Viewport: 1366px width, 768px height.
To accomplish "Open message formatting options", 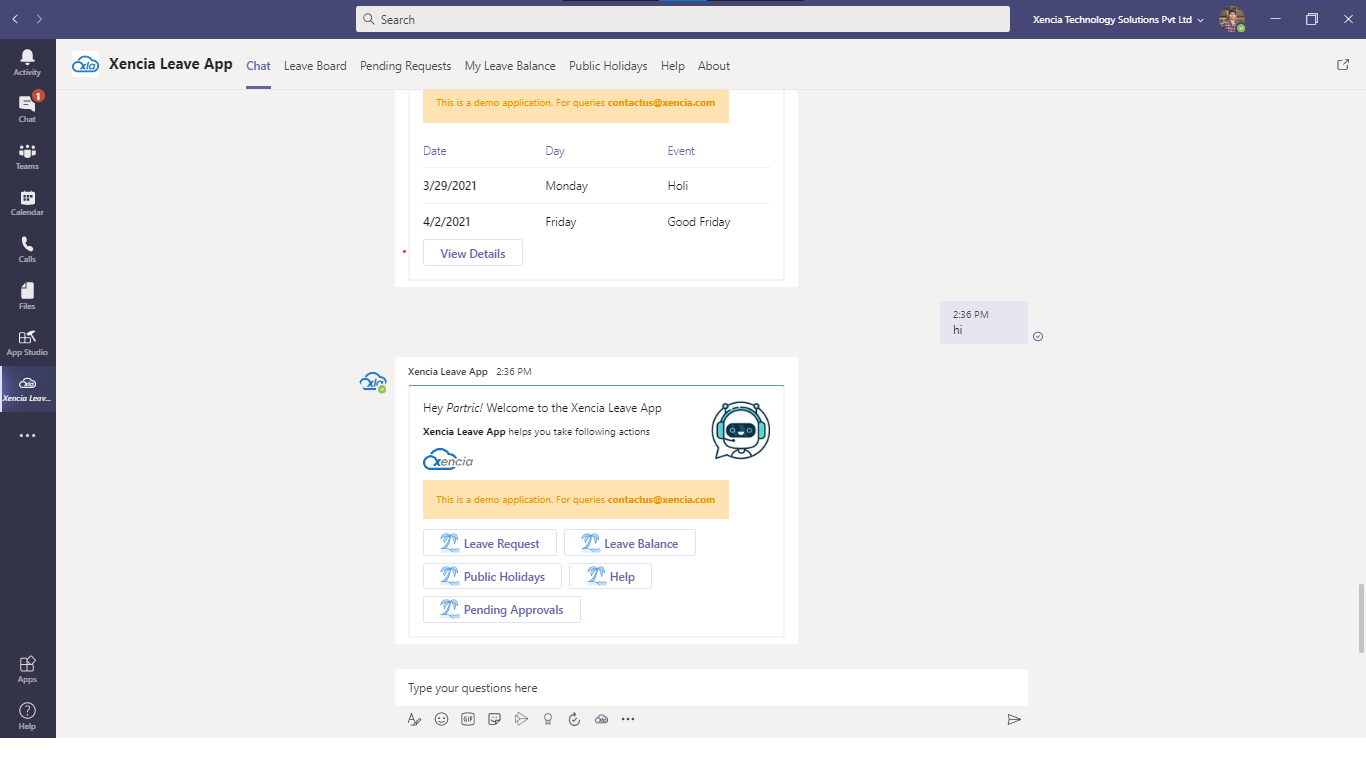I will point(414,719).
